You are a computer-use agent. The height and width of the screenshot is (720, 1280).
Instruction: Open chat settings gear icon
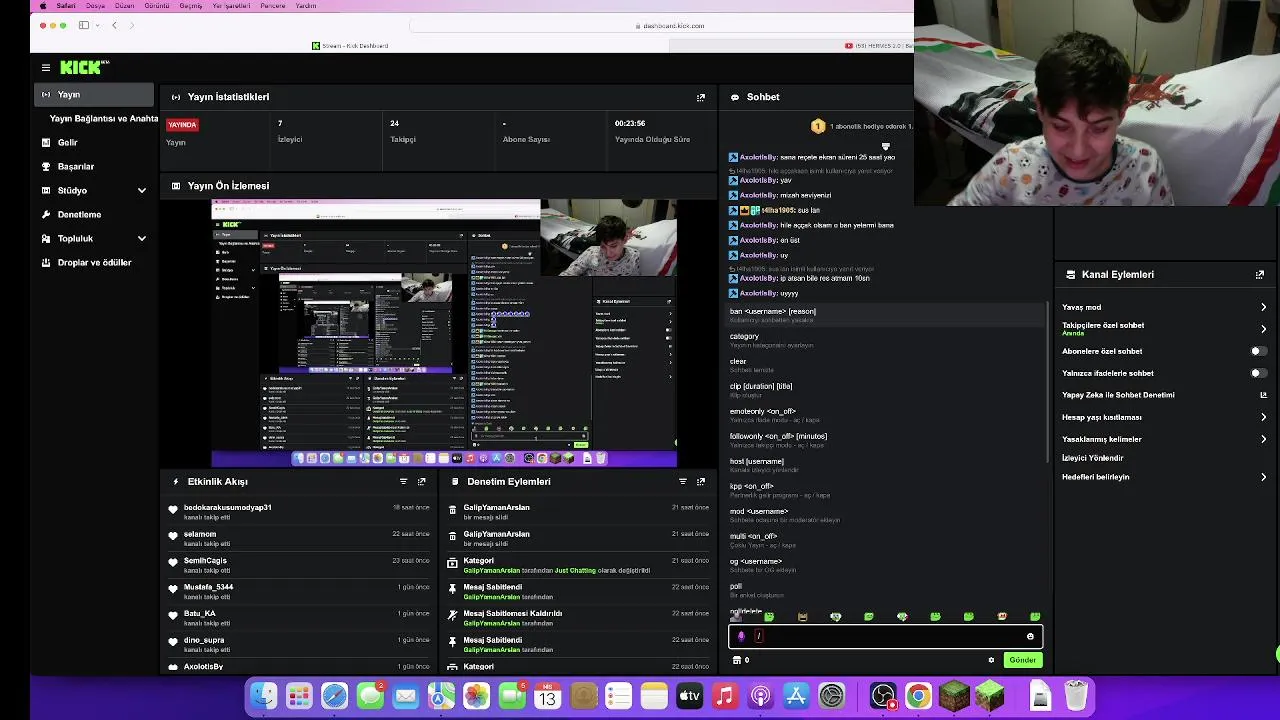click(992, 660)
